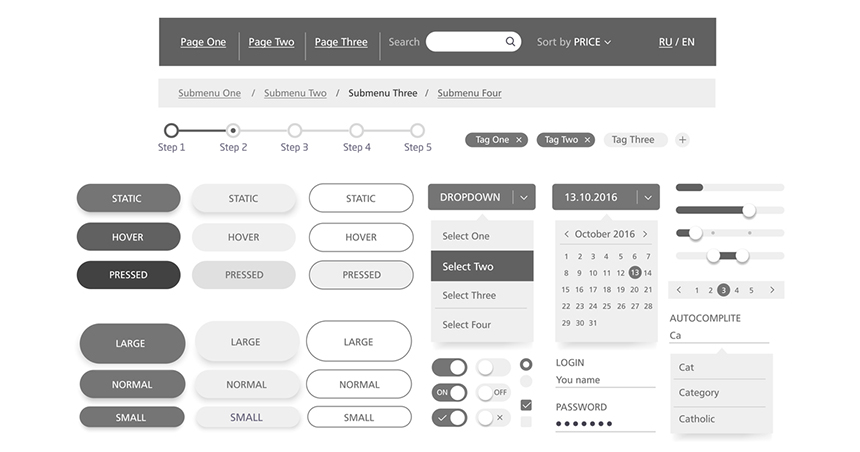The width and height of the screenshot is (860, 452).
Task: Turn off the switch labeled ON
Action: (x=449, y=392)
